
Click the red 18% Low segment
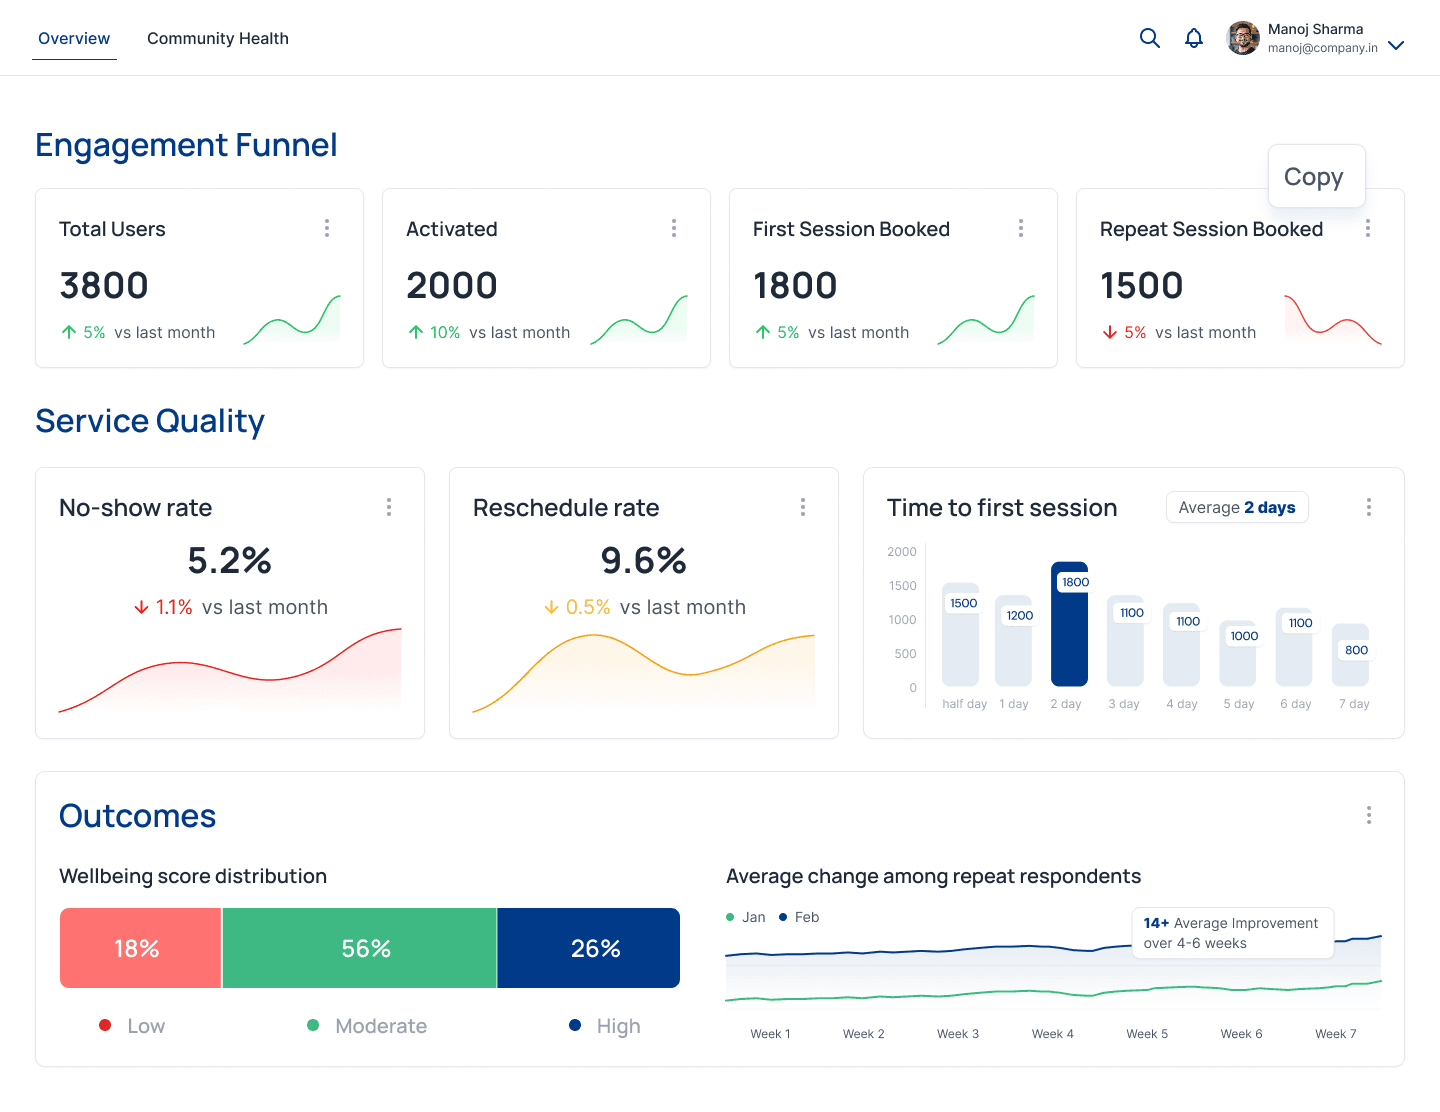click(x=140, y=948)
